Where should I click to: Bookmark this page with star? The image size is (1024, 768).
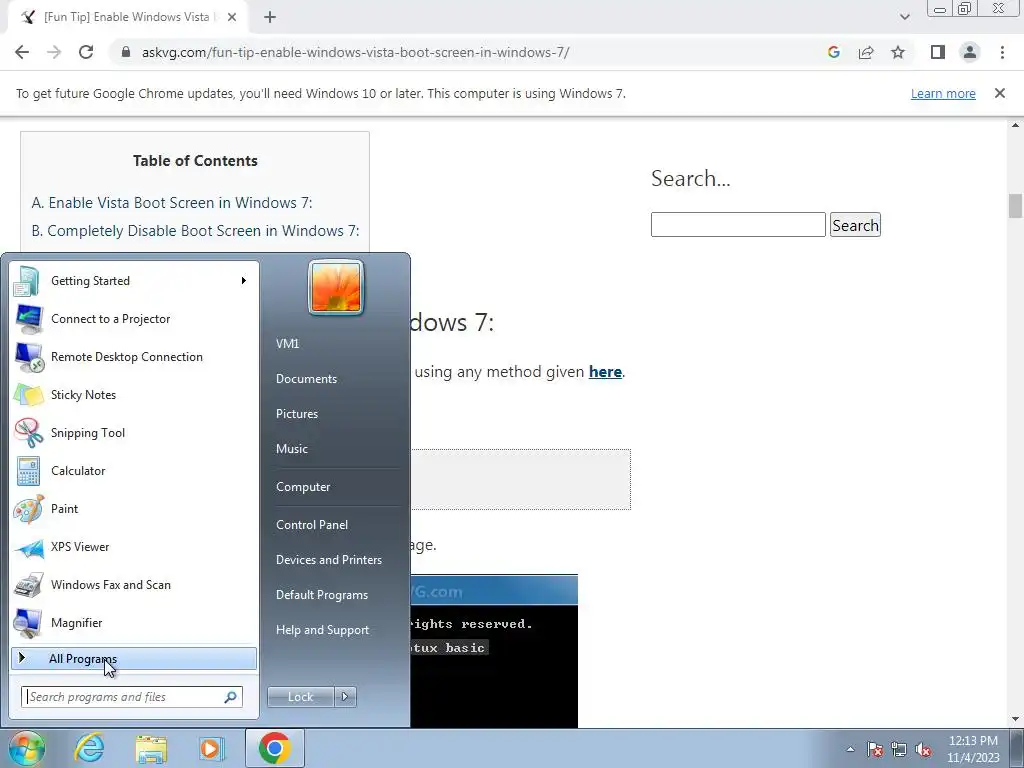pos(898,52)
